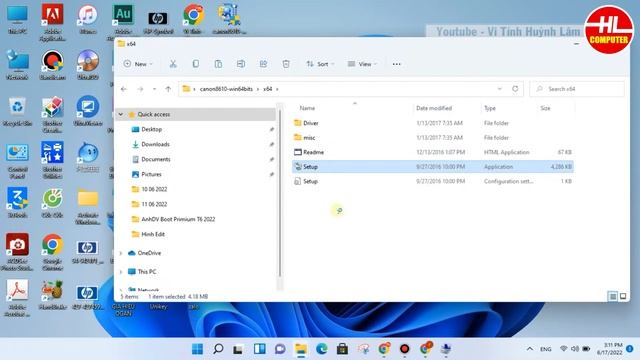Click the navigation pane scrollbar
This screenshot has width=640, height=360.
tap(280, 194)
